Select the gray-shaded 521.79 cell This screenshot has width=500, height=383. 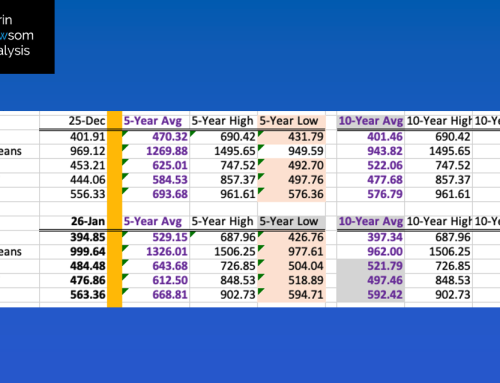[x=371, y=266]
